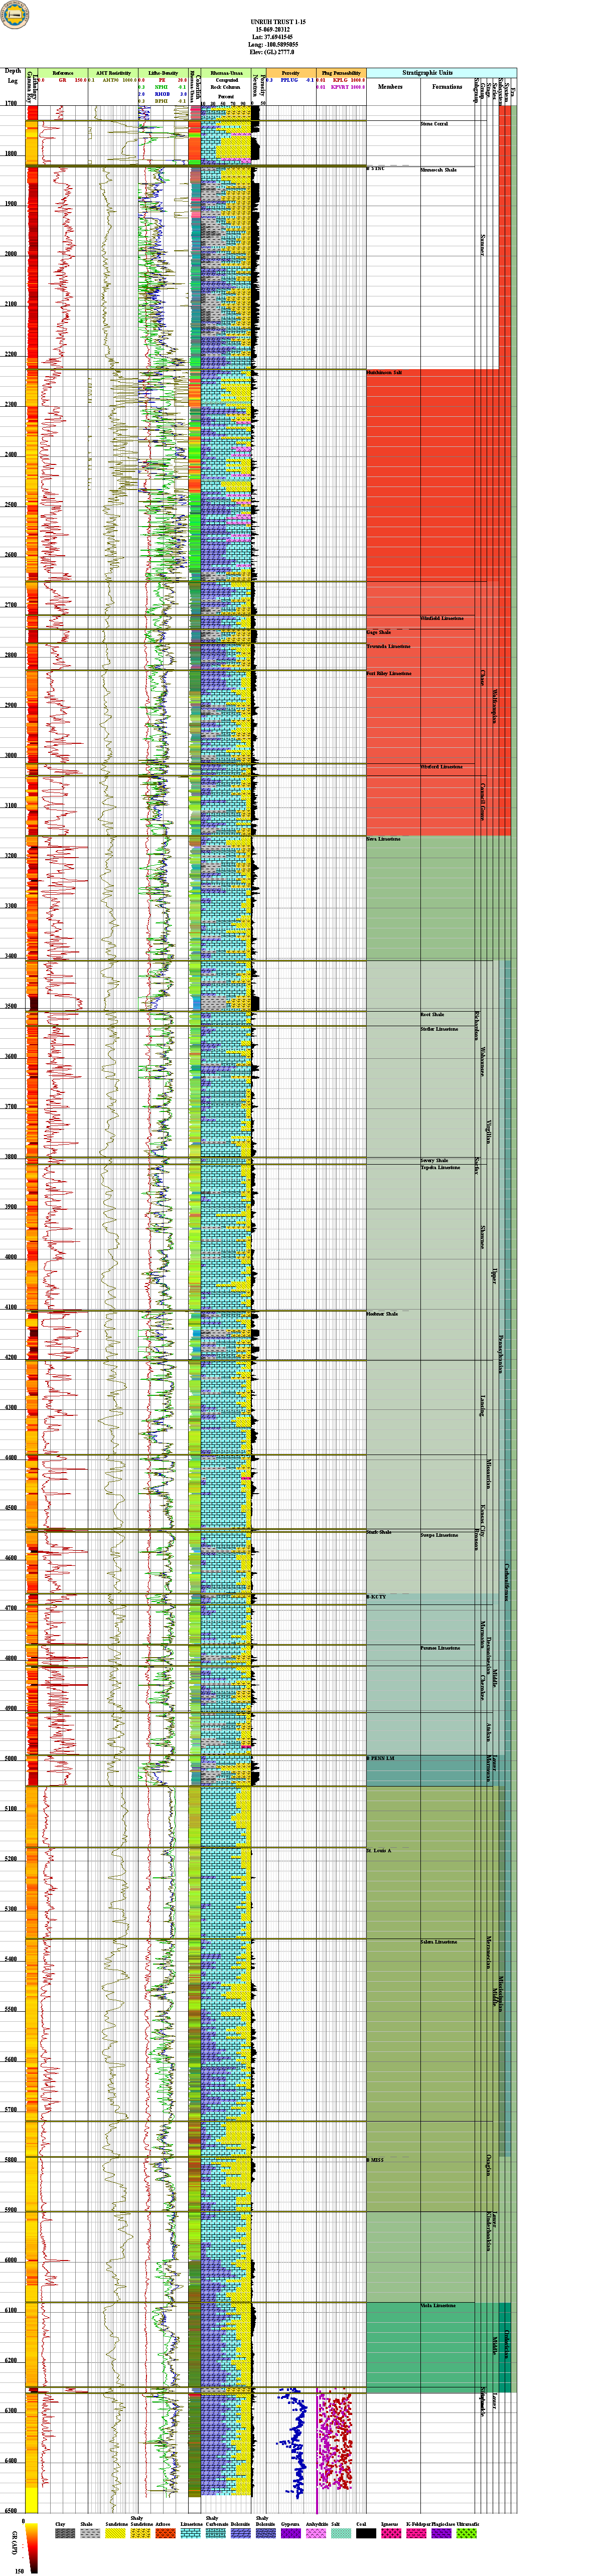Choose the green Ultramafic legend swatch

(x=466, y=2534)
